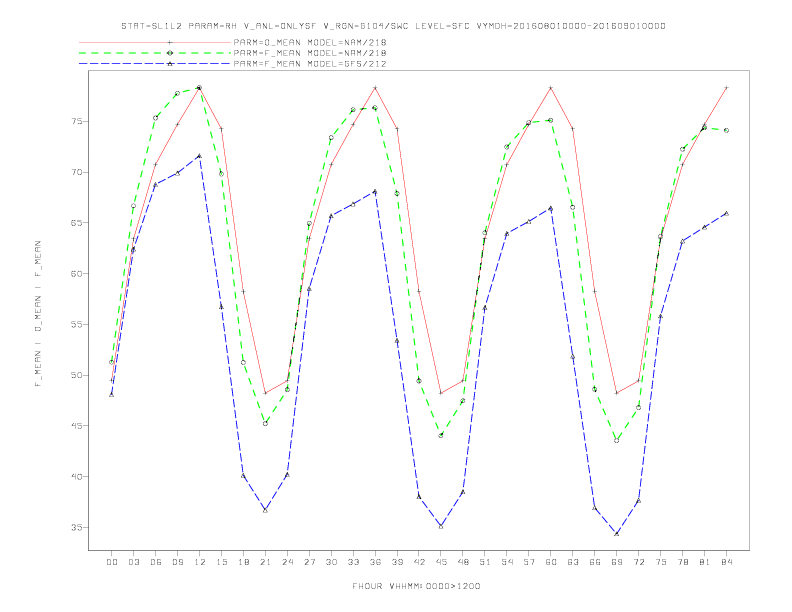Click x-axis tick label 66
This screenshot has width=792, height=612.
tap(595, 562)
